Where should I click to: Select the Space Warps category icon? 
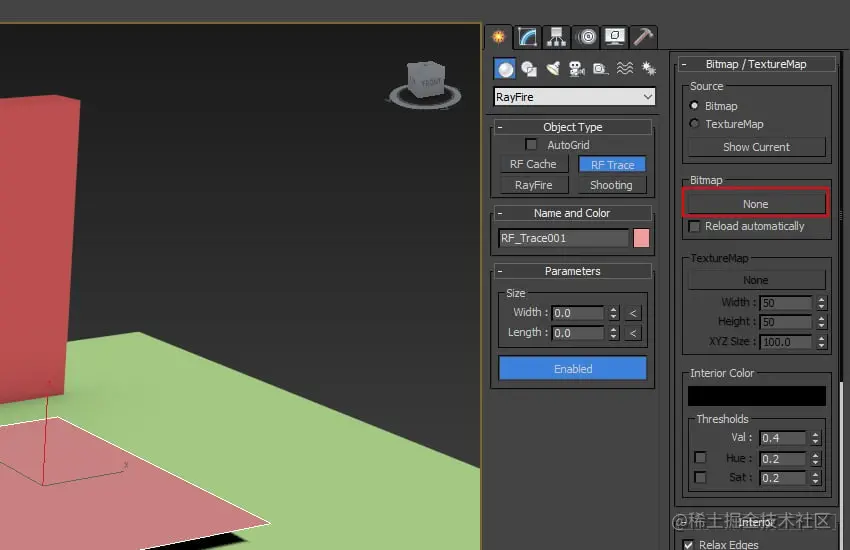tap(624, 69)
